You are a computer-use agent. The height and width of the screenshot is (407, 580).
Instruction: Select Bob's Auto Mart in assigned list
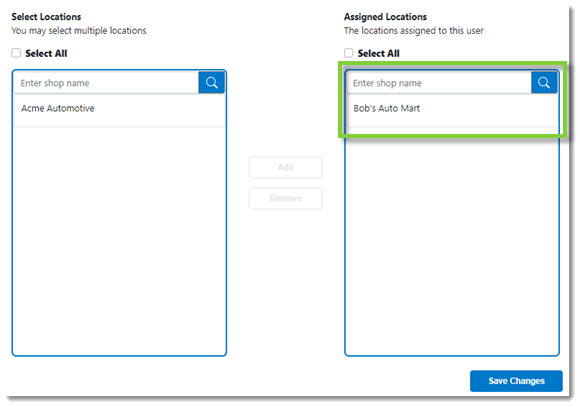(x=452, y=109)
